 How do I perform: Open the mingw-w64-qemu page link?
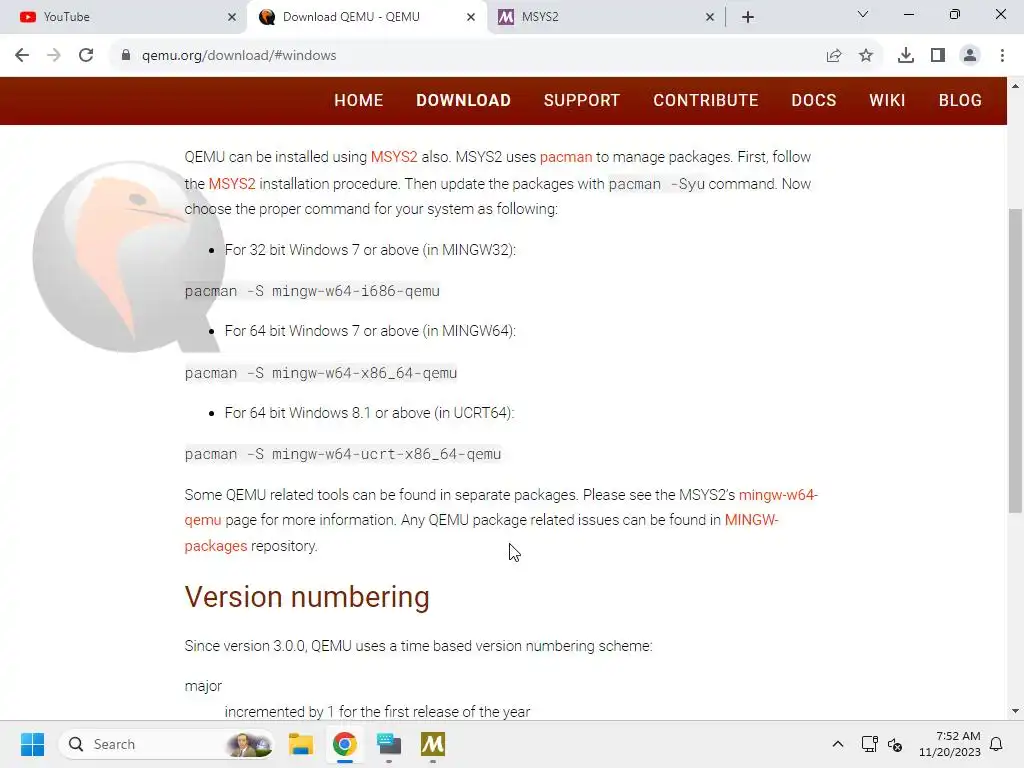(x=778, y=495)
